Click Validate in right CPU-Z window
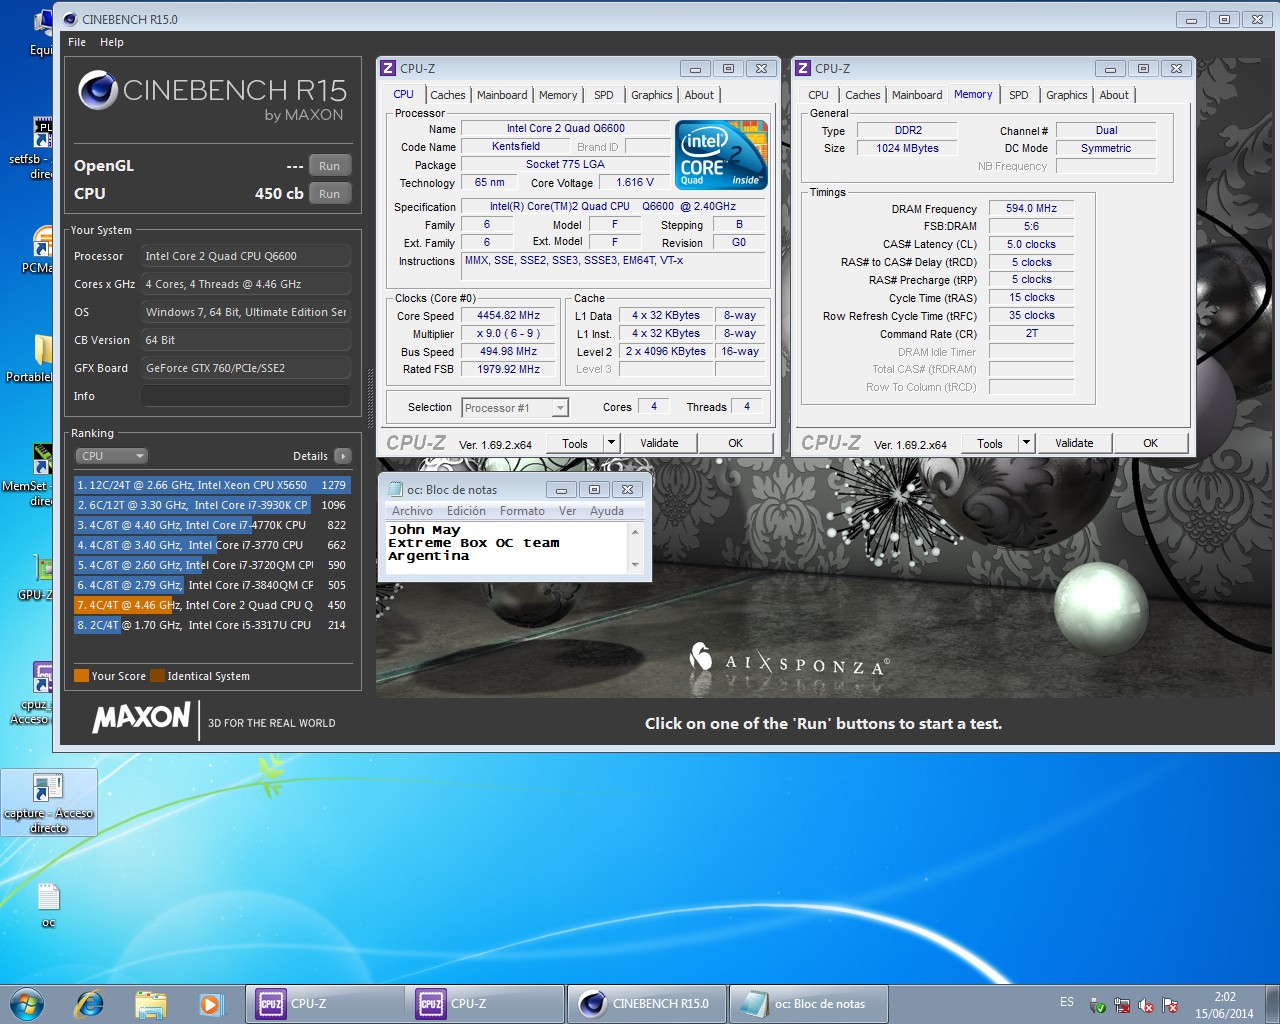The height and width of the screenshot is (1024, 1280). click(1074, 443)
